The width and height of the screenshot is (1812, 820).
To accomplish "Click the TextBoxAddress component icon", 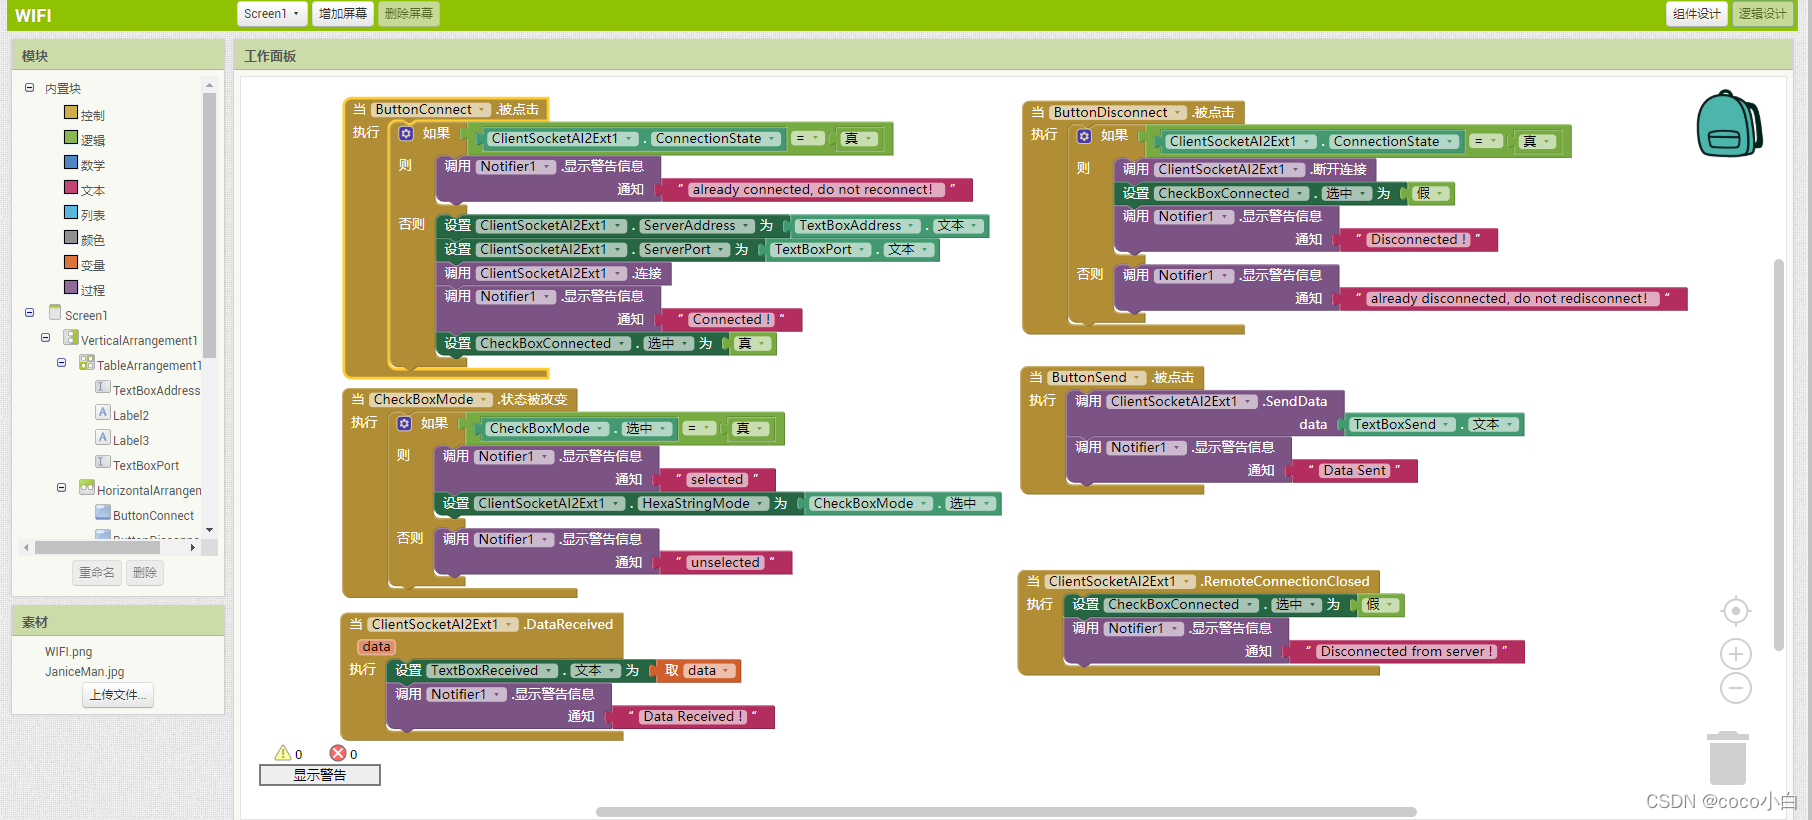I will tap(103, 387).
